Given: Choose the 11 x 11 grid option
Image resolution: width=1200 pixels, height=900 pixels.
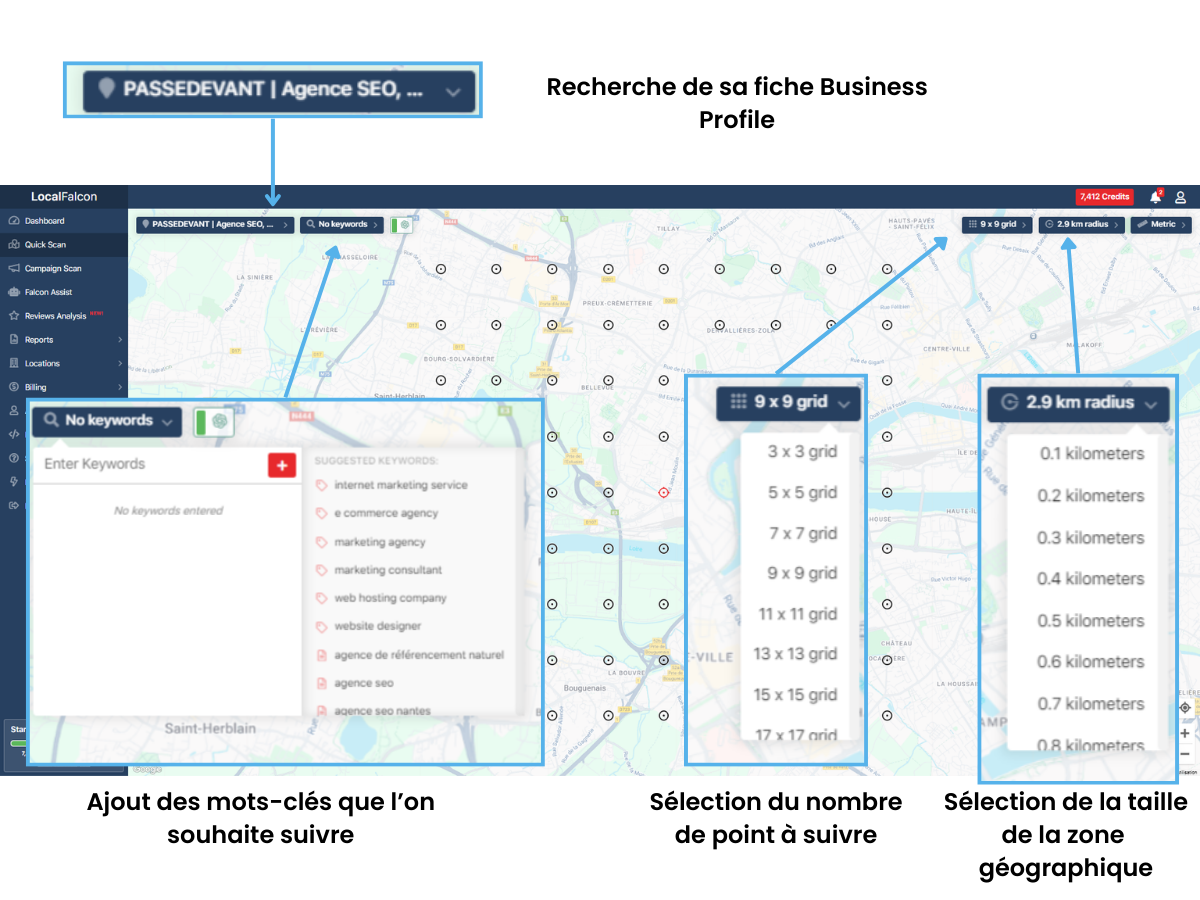Looking at the screenshot, I should tap(797, 614).
